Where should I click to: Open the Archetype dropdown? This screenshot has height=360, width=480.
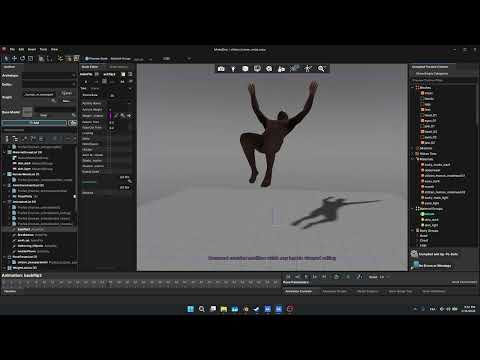coord(49,76)
